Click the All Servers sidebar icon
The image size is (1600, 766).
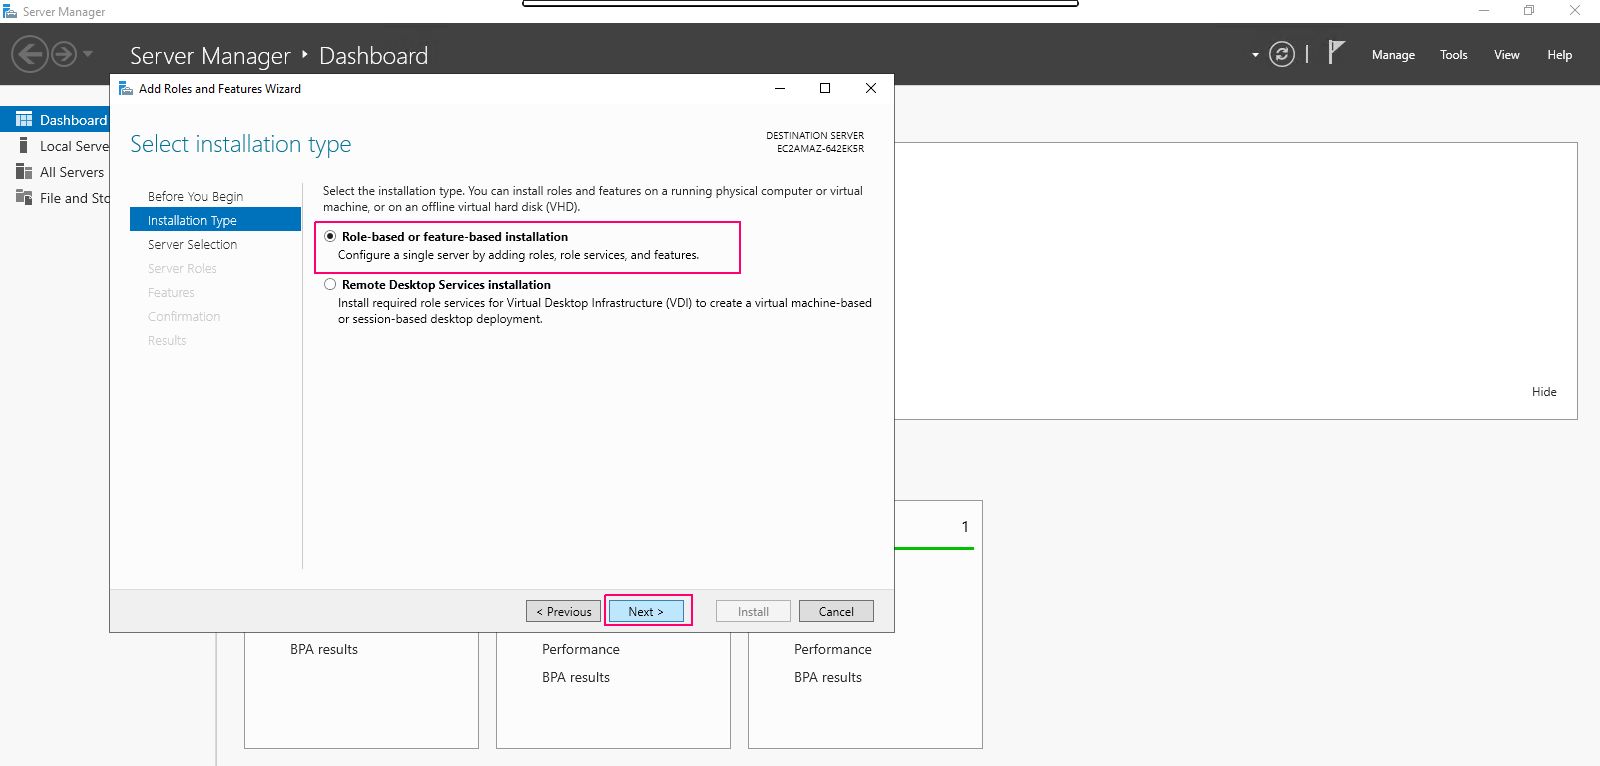[x=24, y=171]
